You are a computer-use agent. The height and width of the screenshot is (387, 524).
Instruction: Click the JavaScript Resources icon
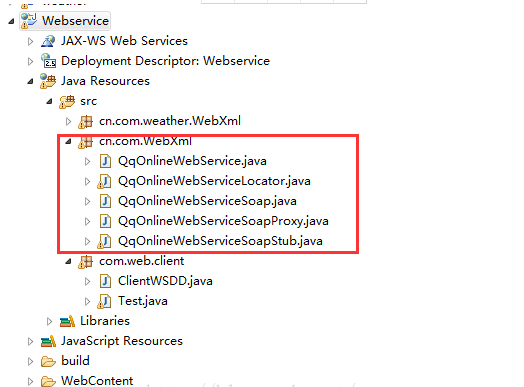pos(48,341)
